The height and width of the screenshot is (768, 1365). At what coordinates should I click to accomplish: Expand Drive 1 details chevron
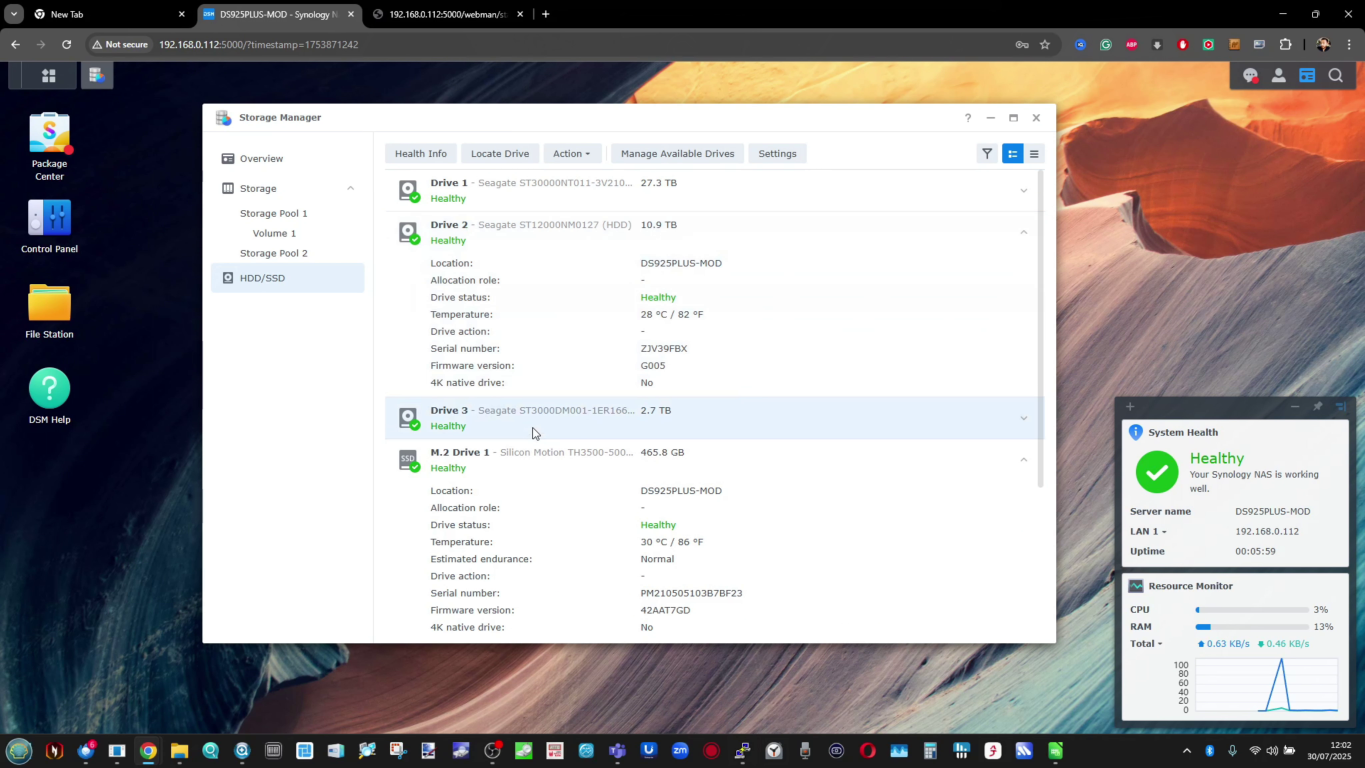[1023, 190]
